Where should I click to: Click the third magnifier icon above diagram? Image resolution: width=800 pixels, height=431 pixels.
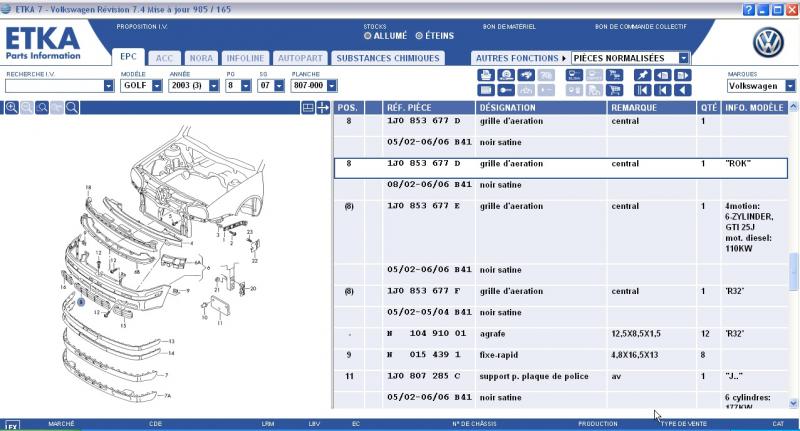pyautogui.click(x=42, y=107)
